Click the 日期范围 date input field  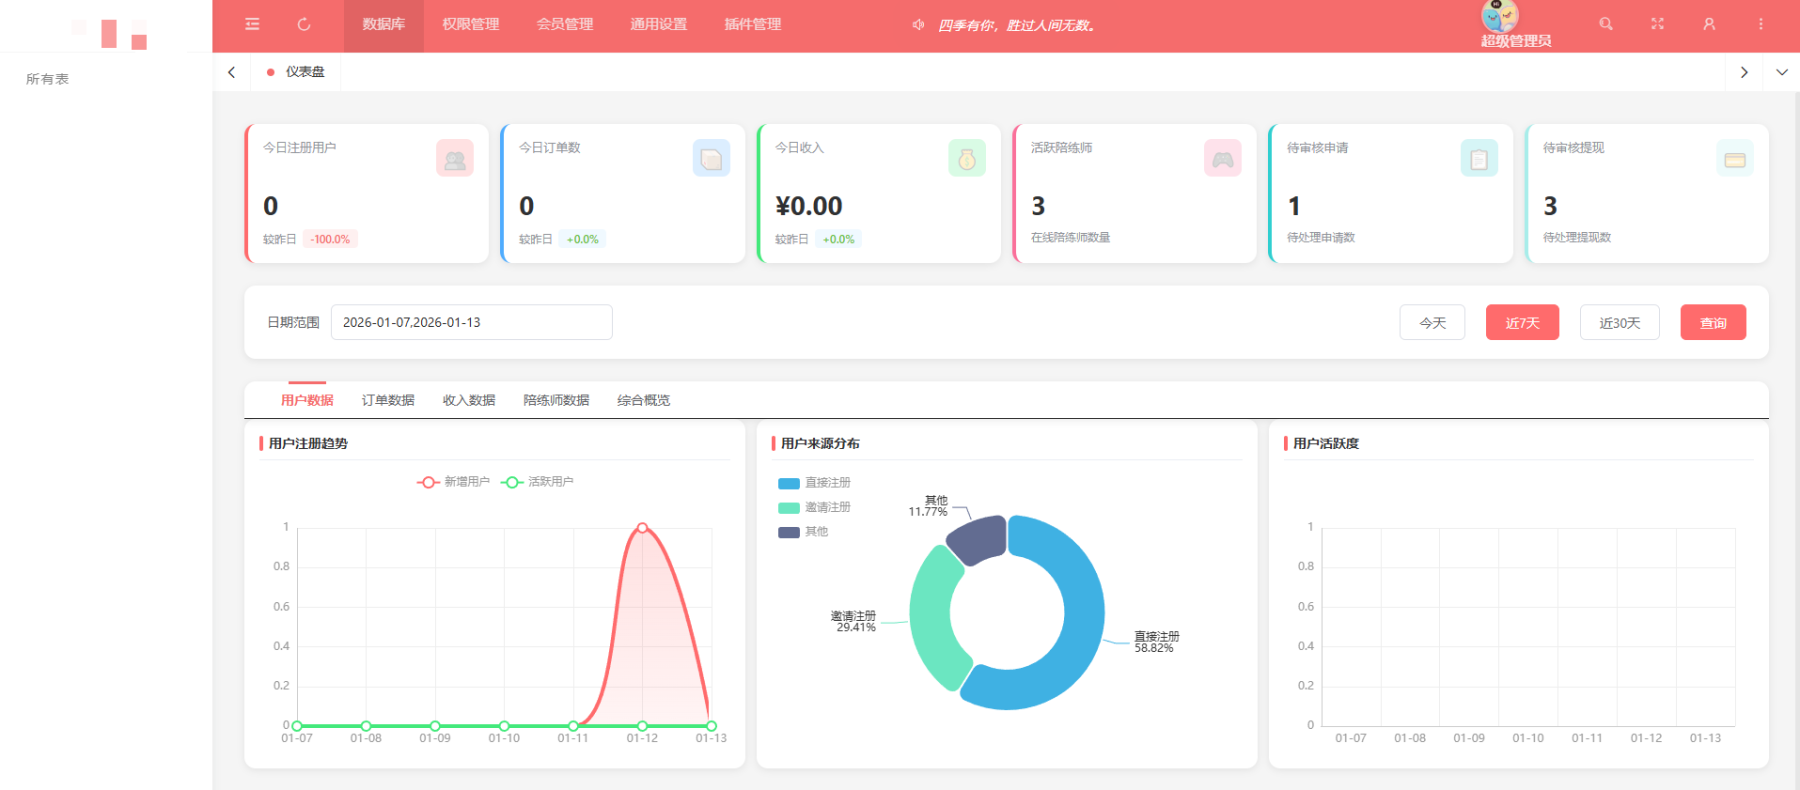(471, 322)
